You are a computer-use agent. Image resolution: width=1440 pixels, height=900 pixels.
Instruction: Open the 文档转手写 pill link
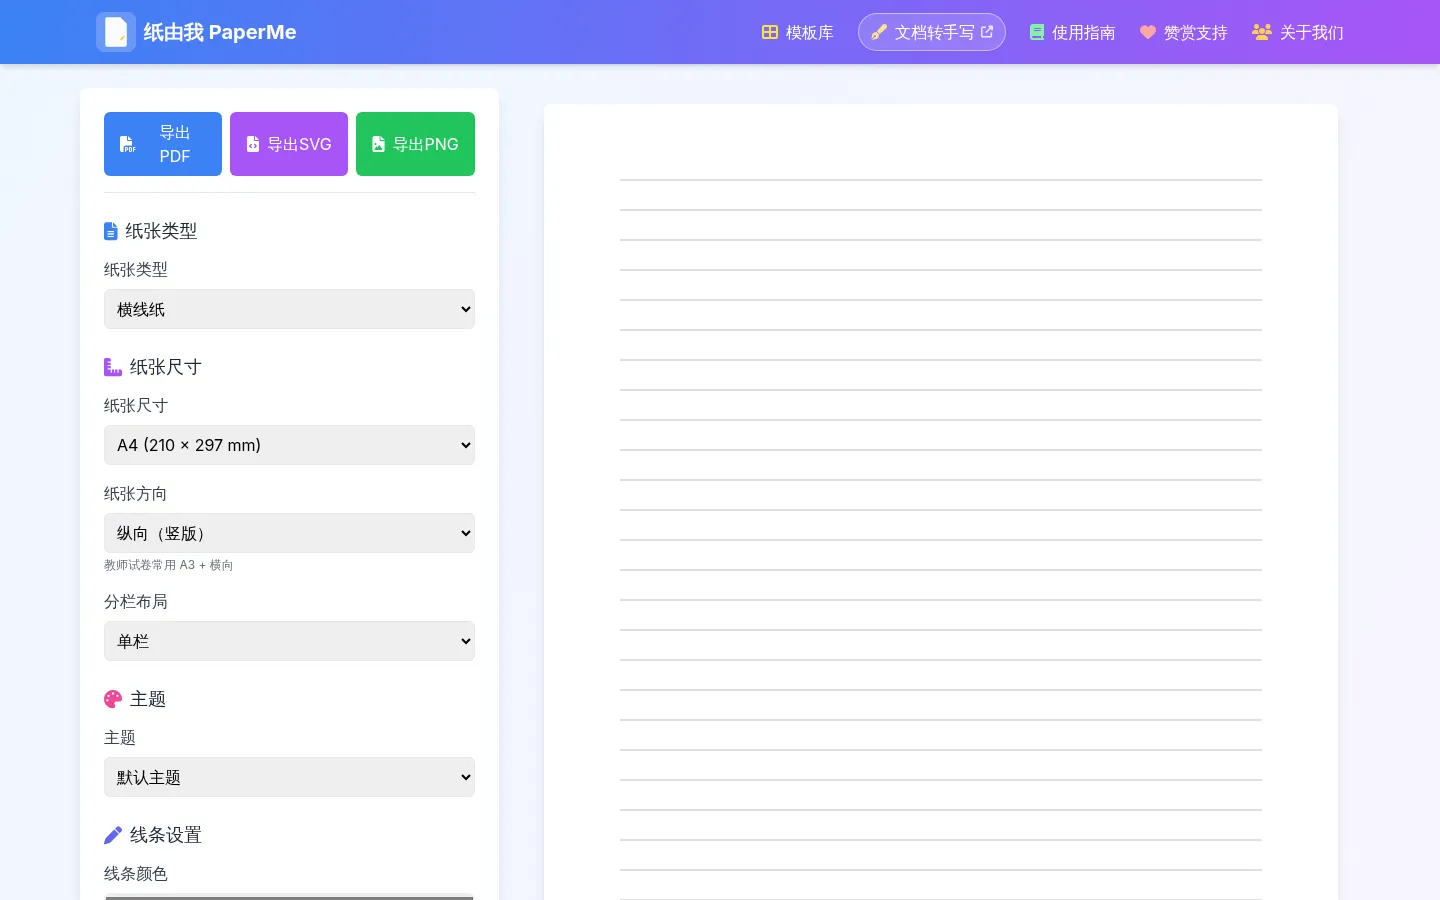point(932,32)
